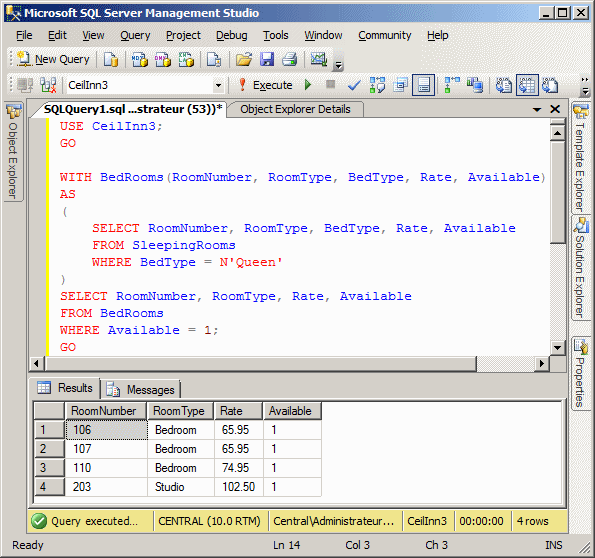Select row header 2 in results grid
595x558 pixels.
pos(49,449)
